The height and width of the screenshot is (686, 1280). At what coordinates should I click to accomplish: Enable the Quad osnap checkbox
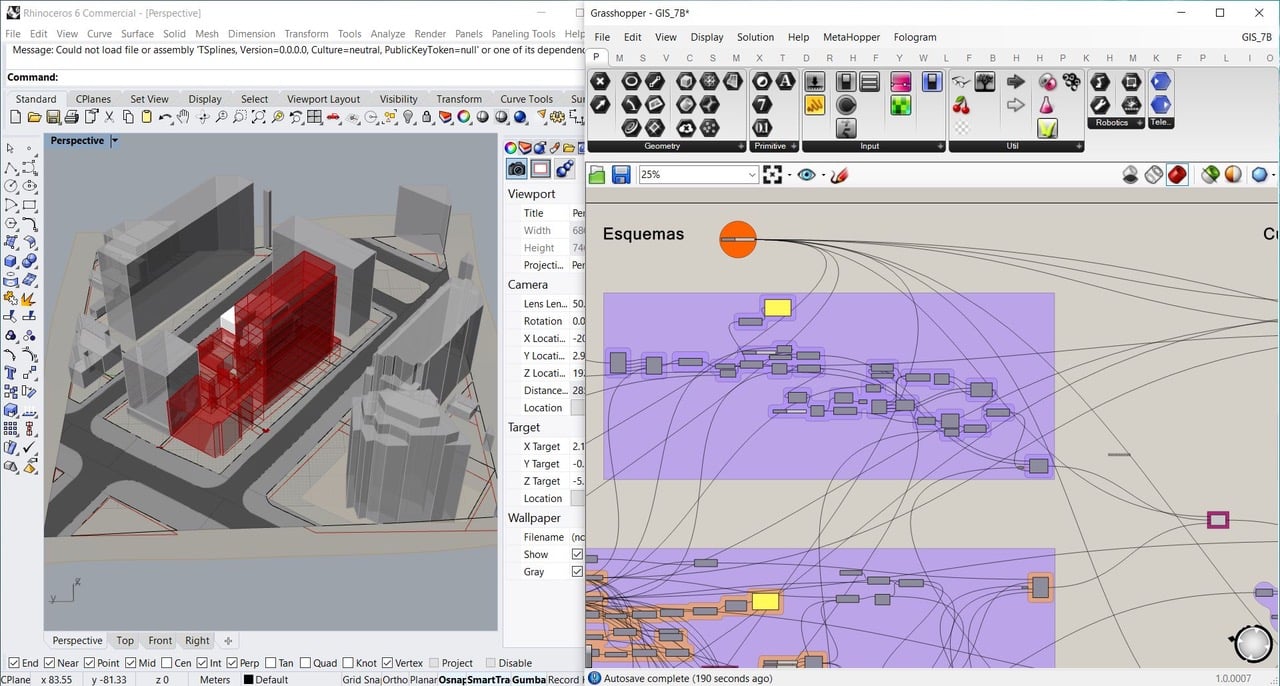[304, 663]
